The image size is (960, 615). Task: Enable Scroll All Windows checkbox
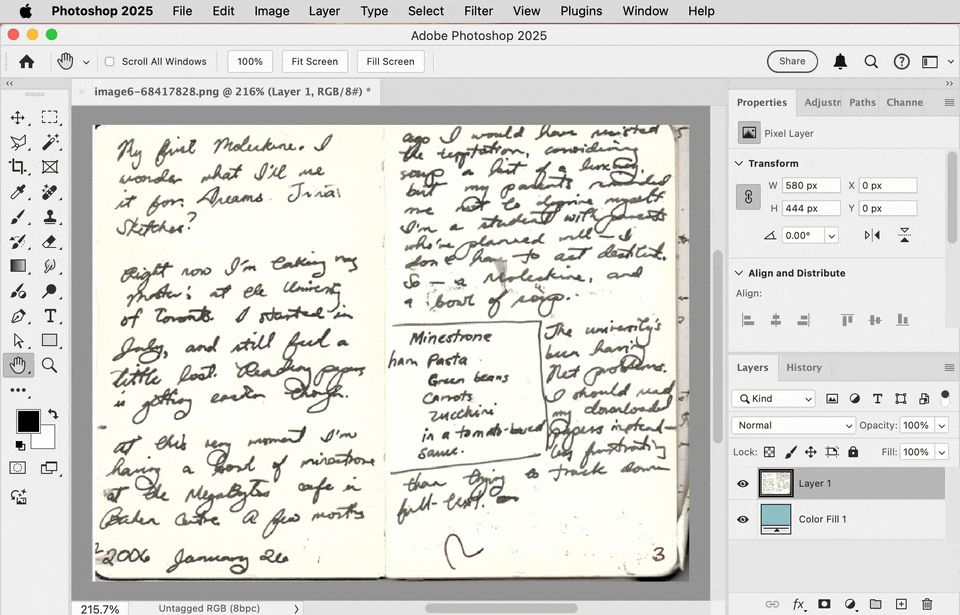[x=110, y=61]
